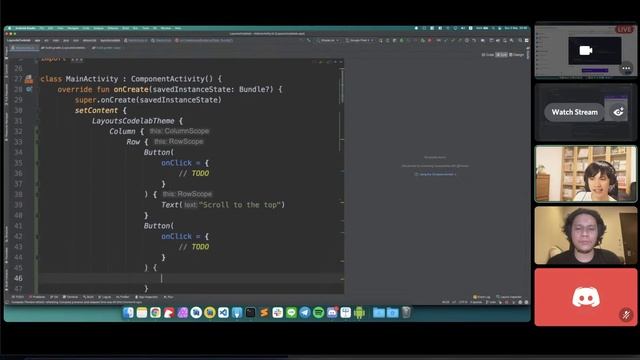Open Spotify from the dock

[318, 313]
